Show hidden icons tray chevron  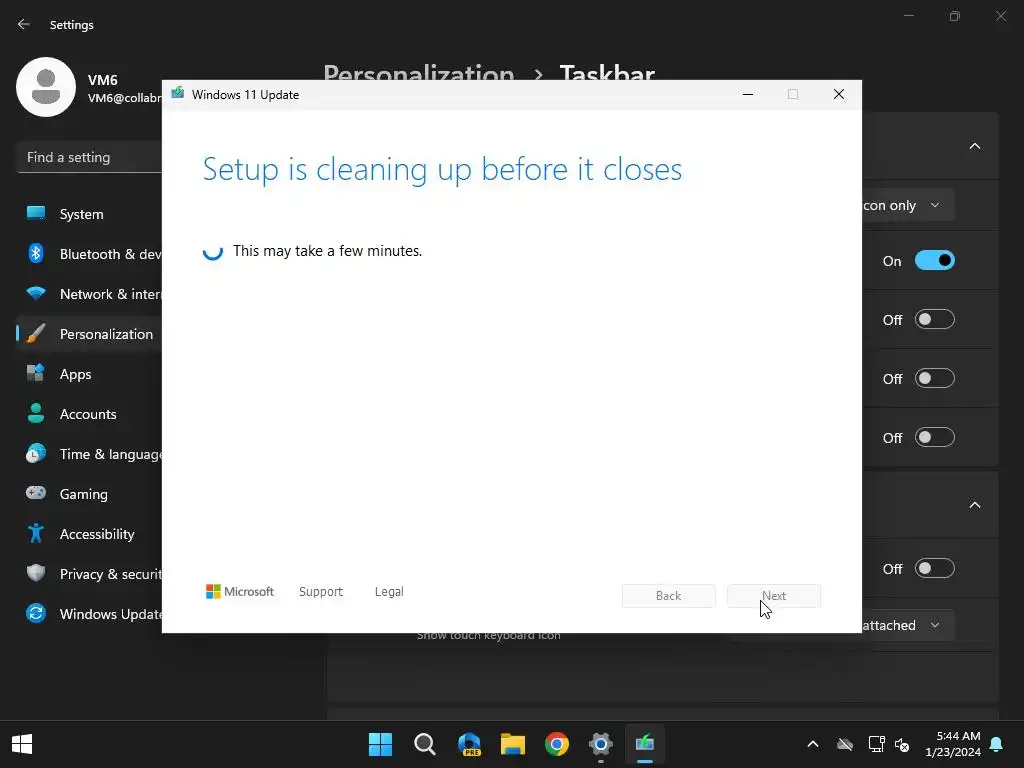812,744
